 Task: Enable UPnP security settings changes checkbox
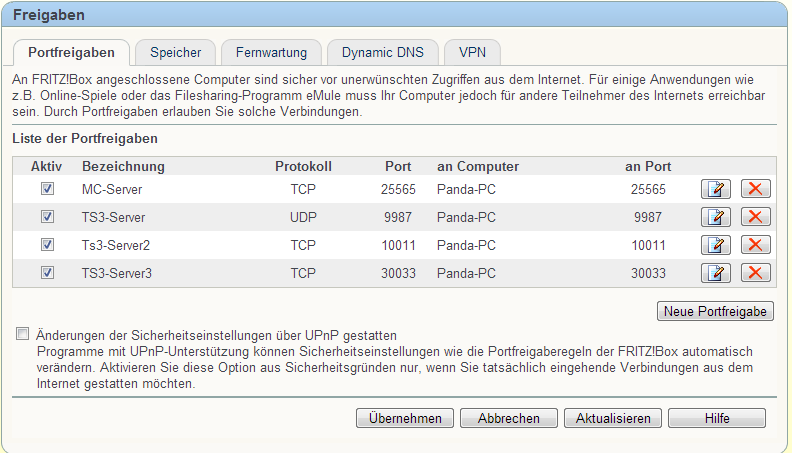pos(22,334)
